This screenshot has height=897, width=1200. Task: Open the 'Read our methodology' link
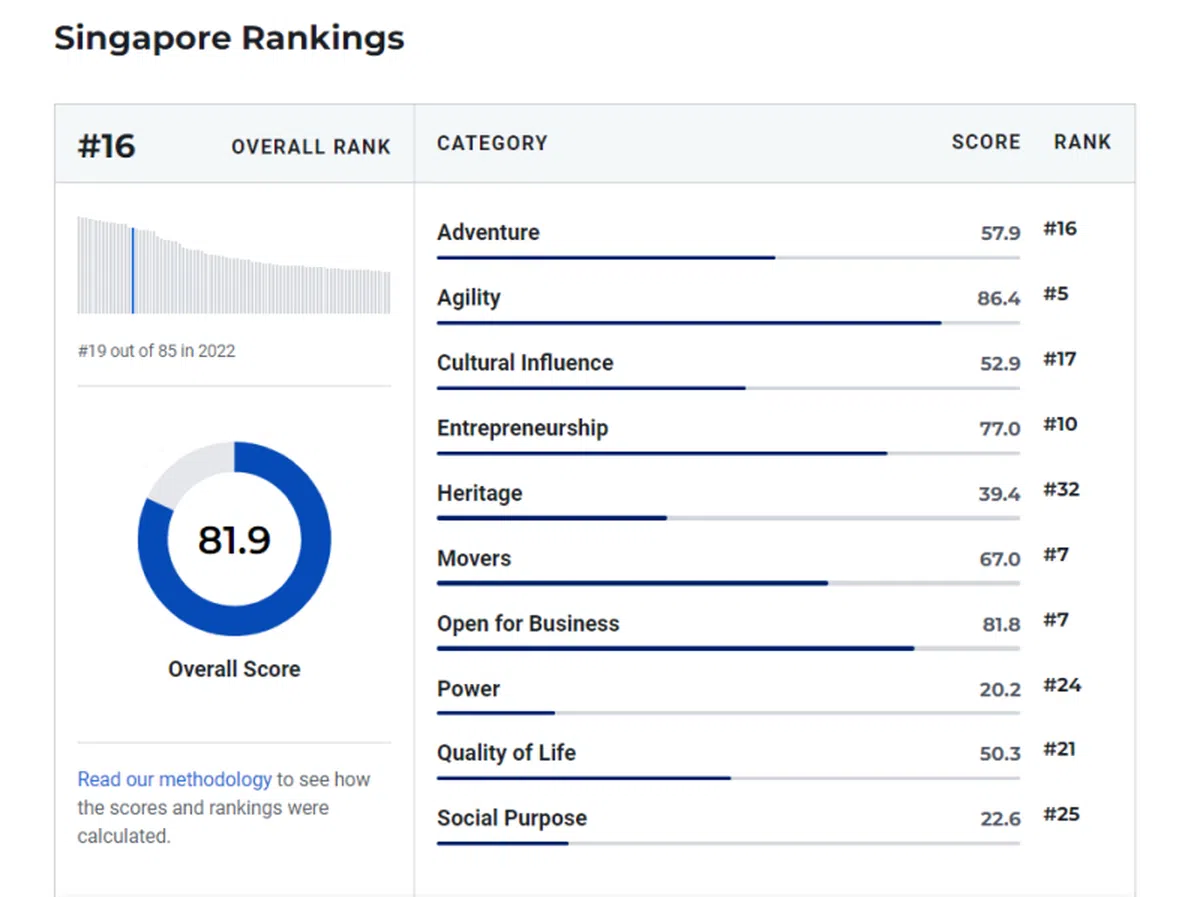tap(174, 779)
